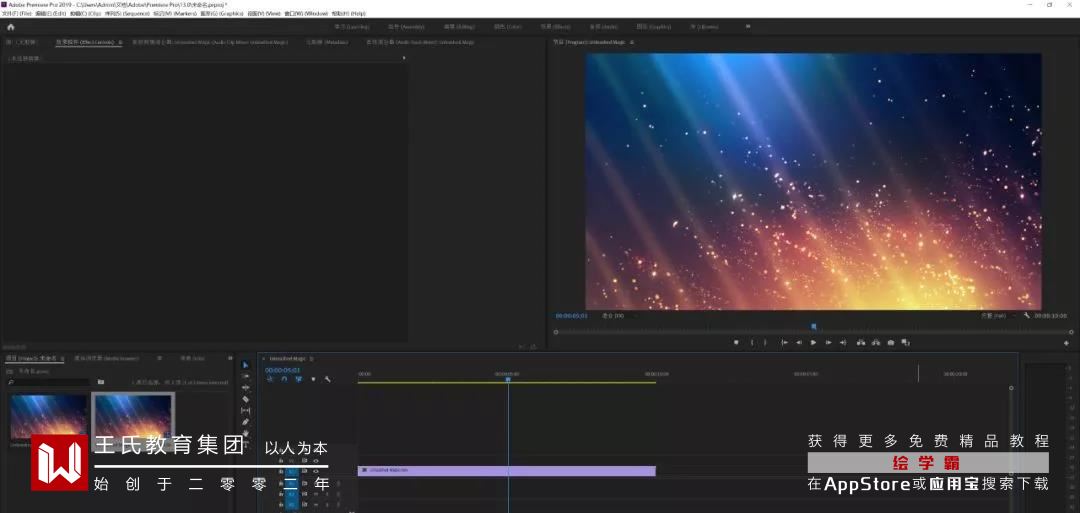Open the 编辑 (Edit) menu

51,14
